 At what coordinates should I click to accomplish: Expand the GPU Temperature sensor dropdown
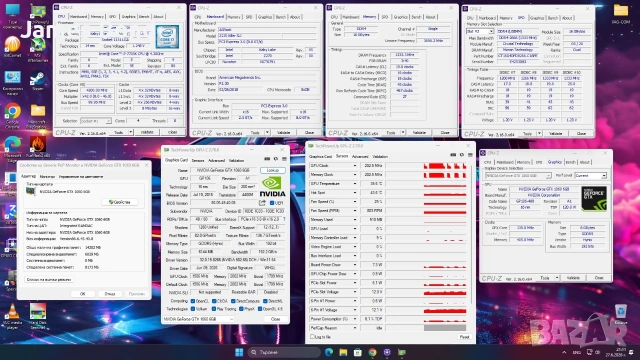tap(355, 184)
